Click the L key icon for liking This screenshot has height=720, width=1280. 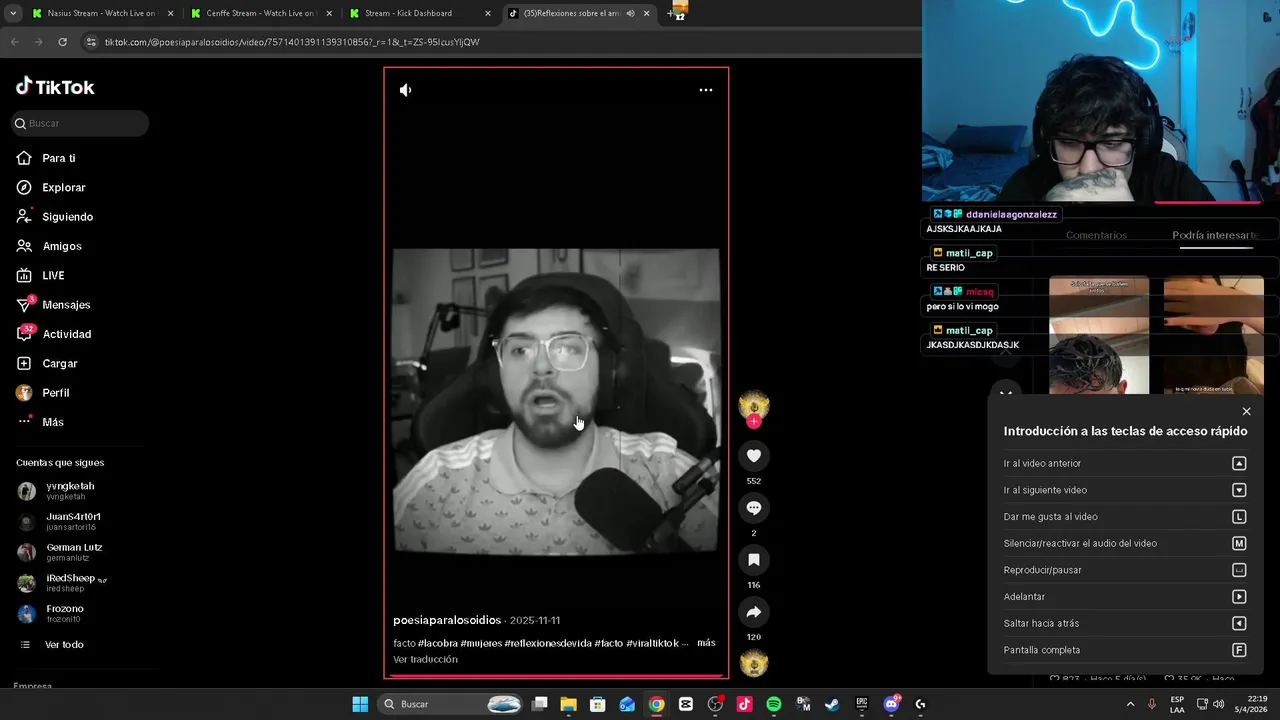pos(1239,517)
